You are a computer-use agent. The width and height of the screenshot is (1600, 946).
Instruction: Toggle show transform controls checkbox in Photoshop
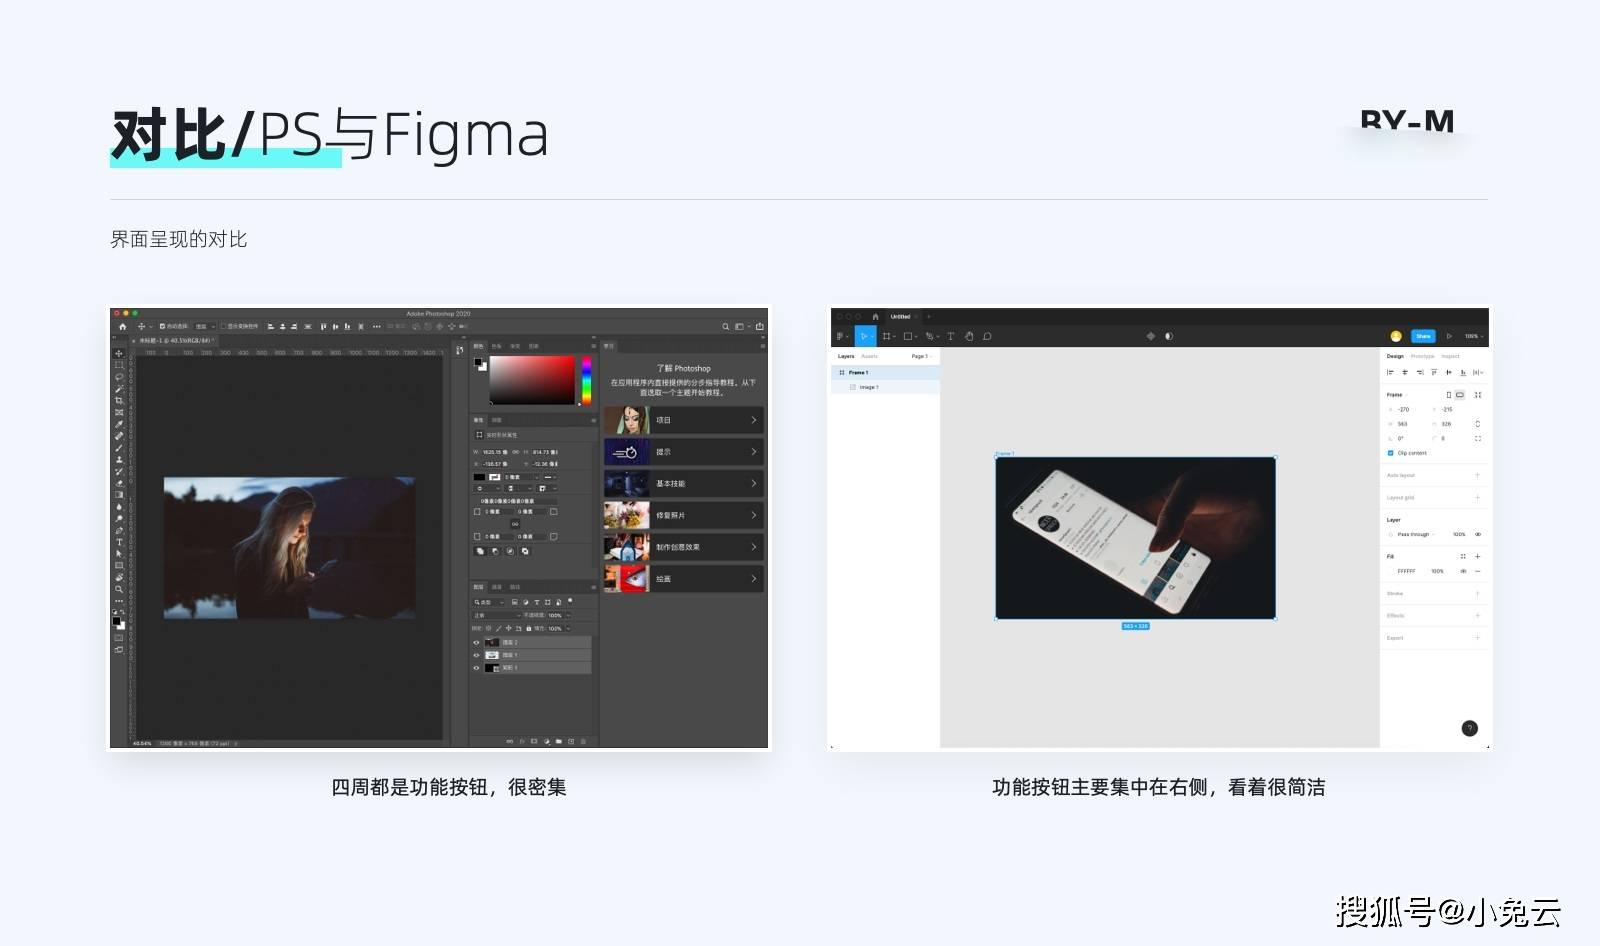tap(224, 326)
